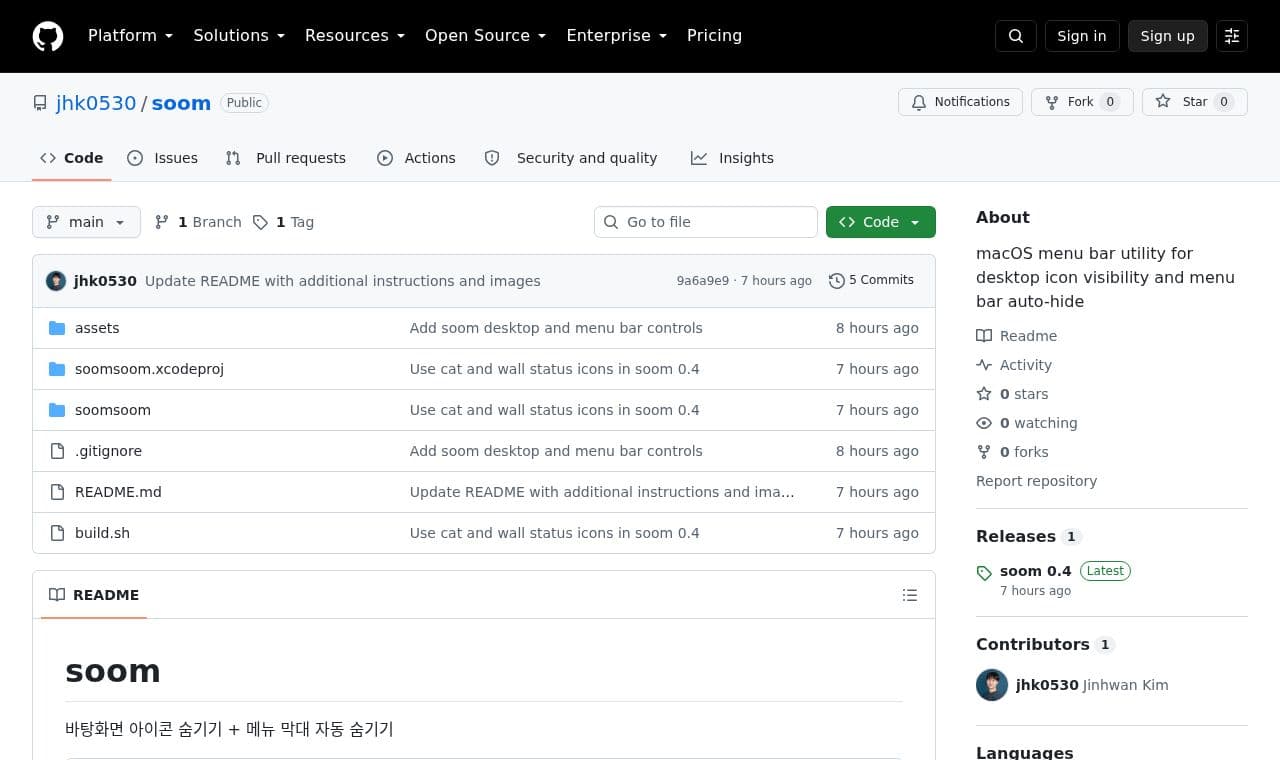Image resolution: width=1280 pixels, height=760 pixels.
Task: Click the .gitignore file icon
Action: (x=57, y=451)
